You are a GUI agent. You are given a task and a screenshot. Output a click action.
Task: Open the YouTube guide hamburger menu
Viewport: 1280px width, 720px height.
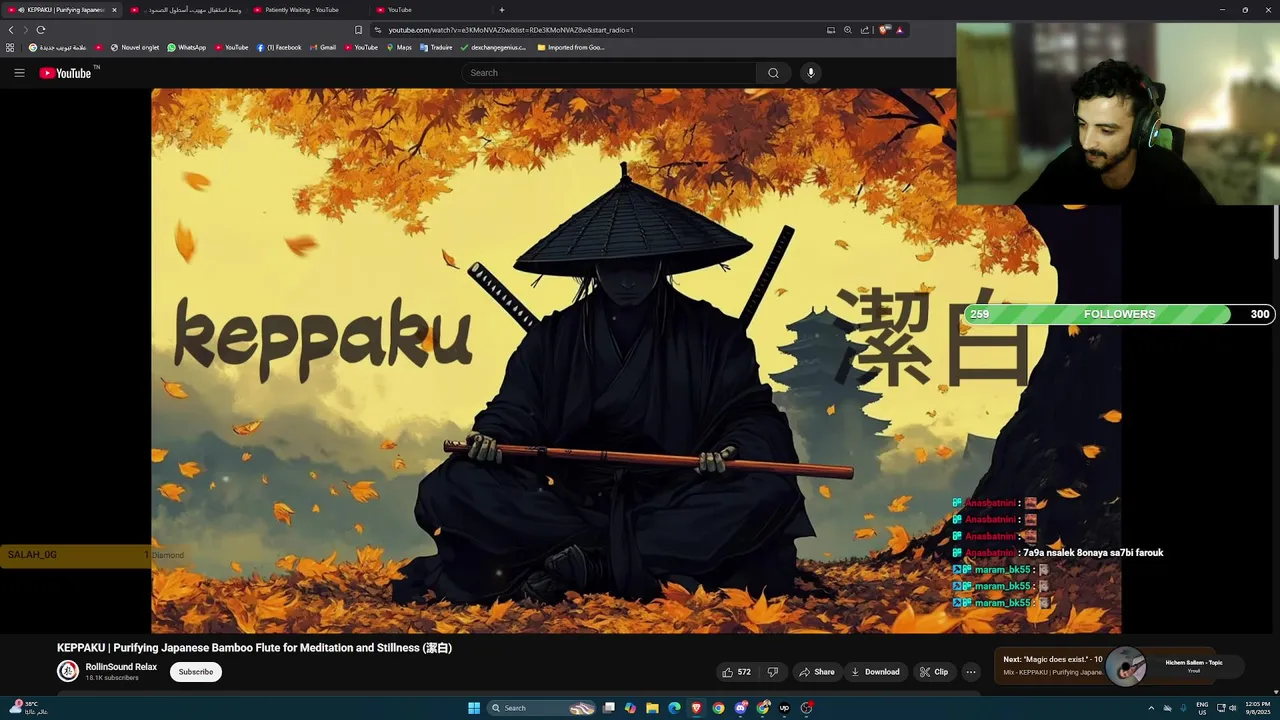point(19,73)
